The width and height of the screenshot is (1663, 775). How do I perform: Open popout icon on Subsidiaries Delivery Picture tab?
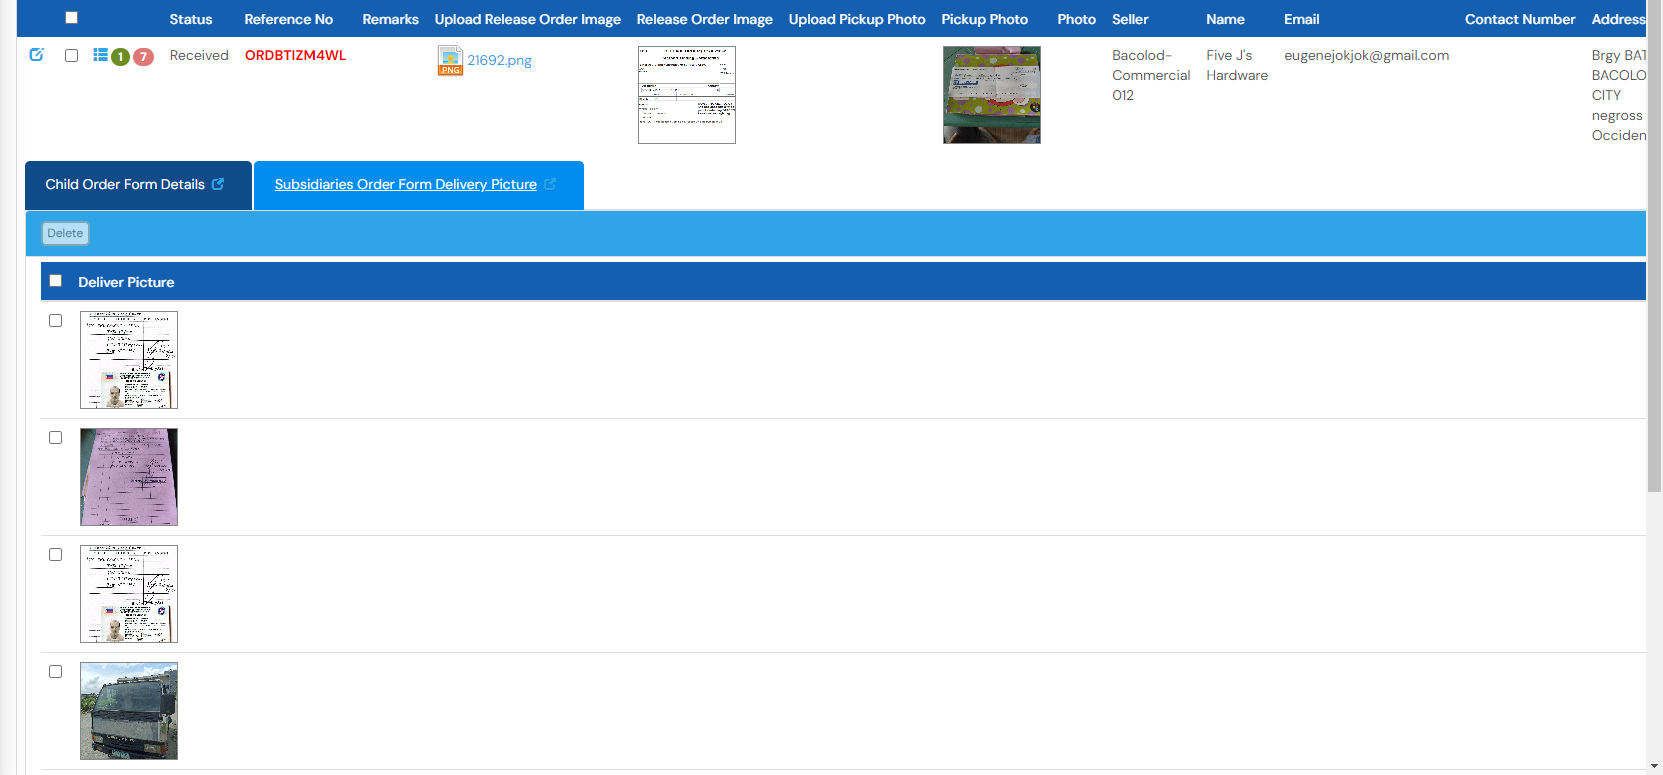pyautogui.click(x=550, y=184)
